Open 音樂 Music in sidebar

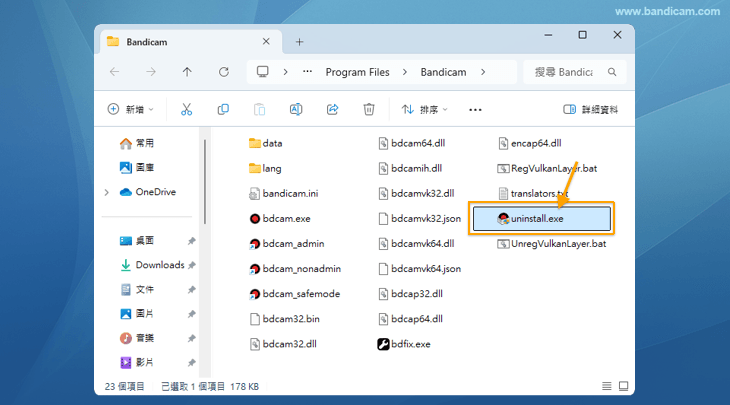[x=137, y=338]
